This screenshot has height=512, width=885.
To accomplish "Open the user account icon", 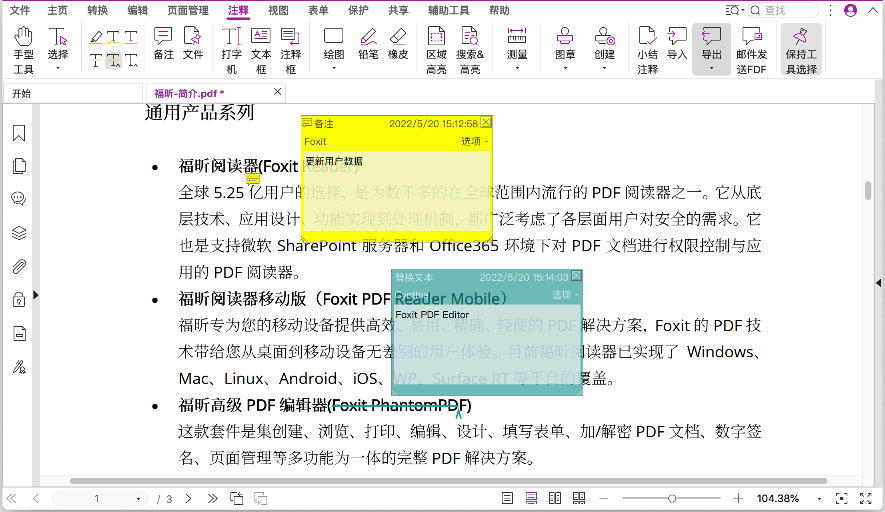I will click(851, 10).
